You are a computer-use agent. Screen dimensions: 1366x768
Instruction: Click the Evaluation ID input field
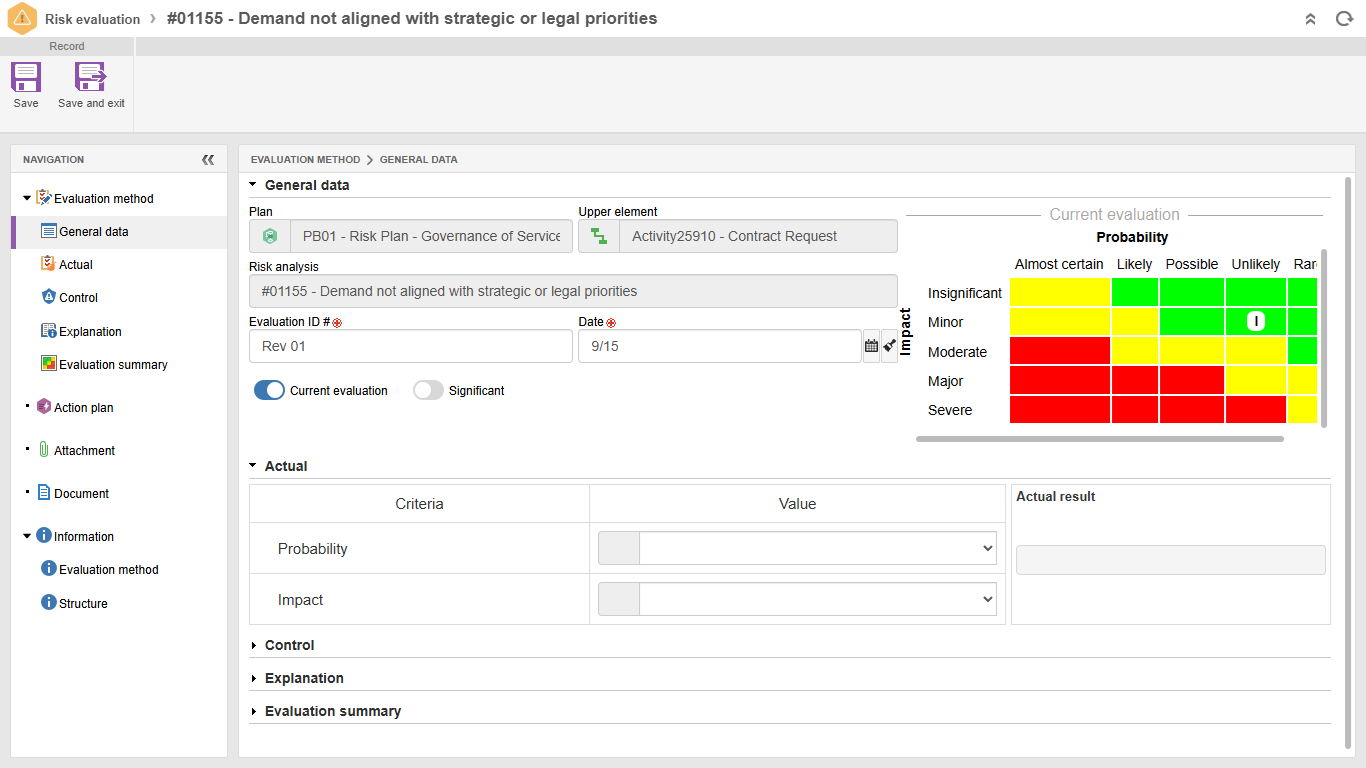tap(410, 346)
